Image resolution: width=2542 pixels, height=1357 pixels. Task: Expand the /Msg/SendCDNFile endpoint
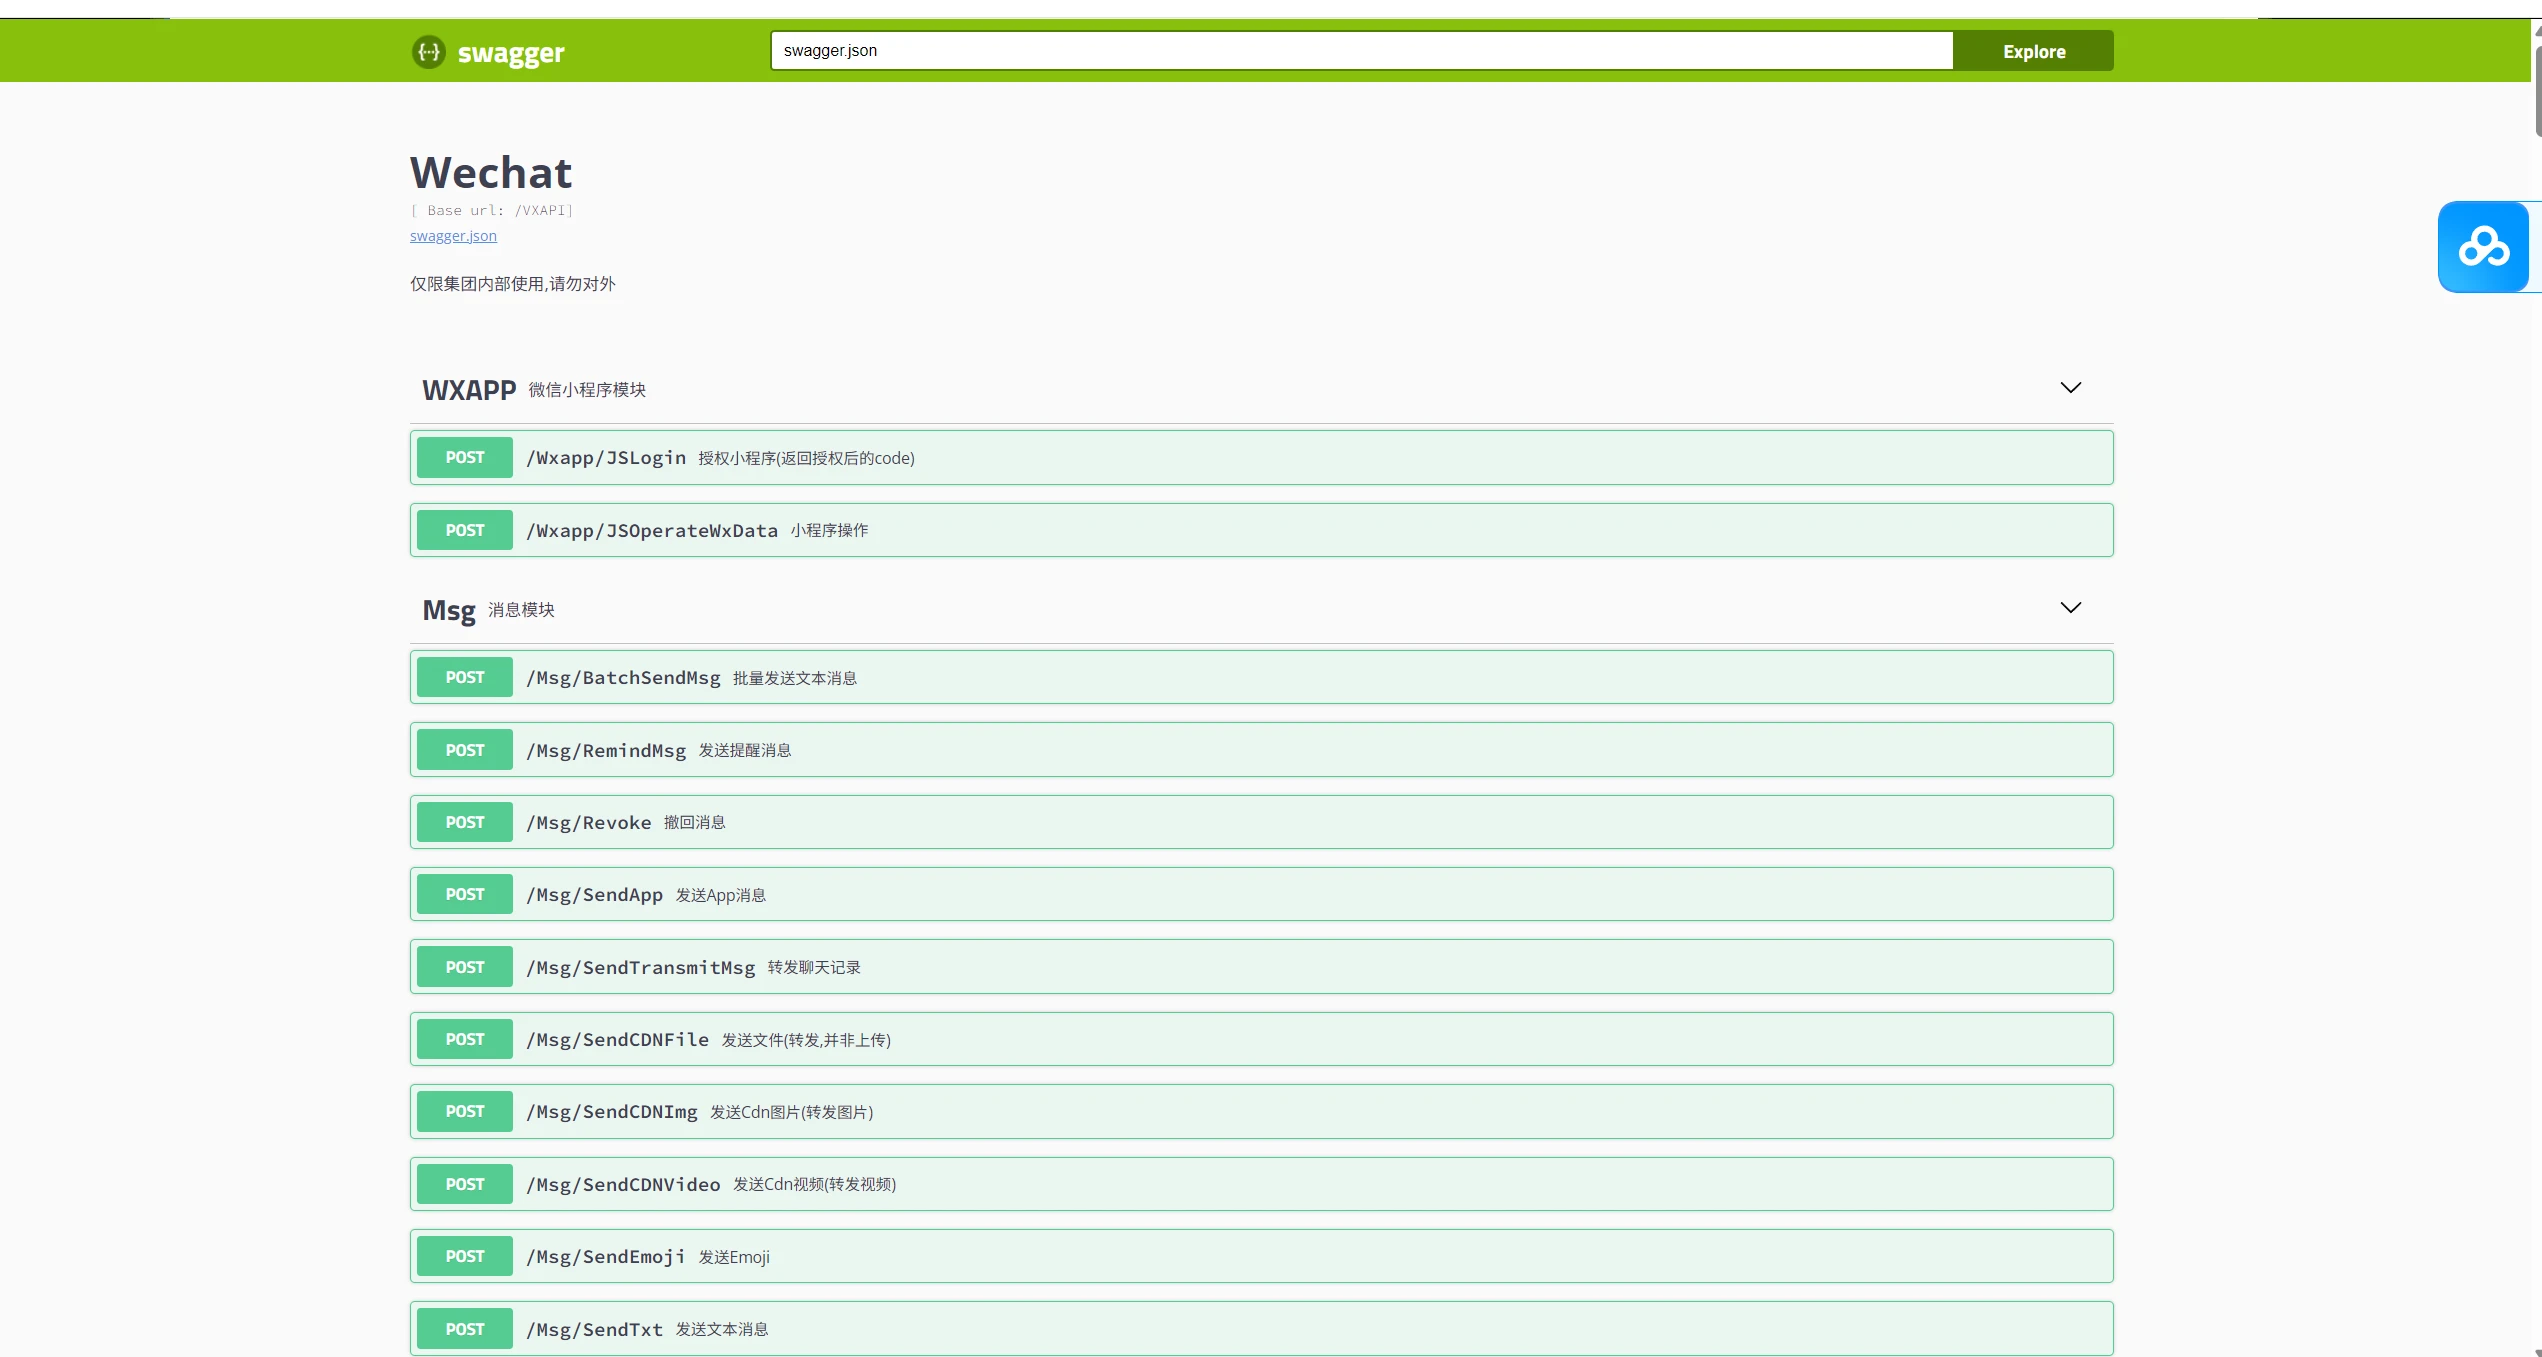(617, 1040)
